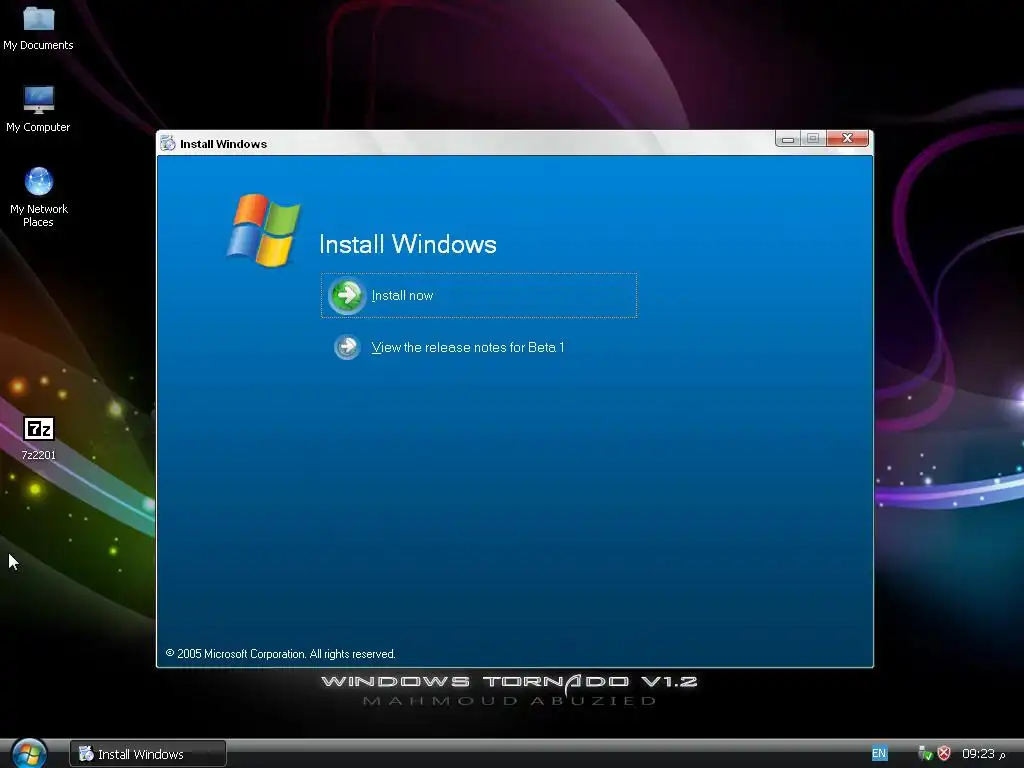Click the green Install now arrow icon
This screenshot has height=768, width=1024.
346,296
